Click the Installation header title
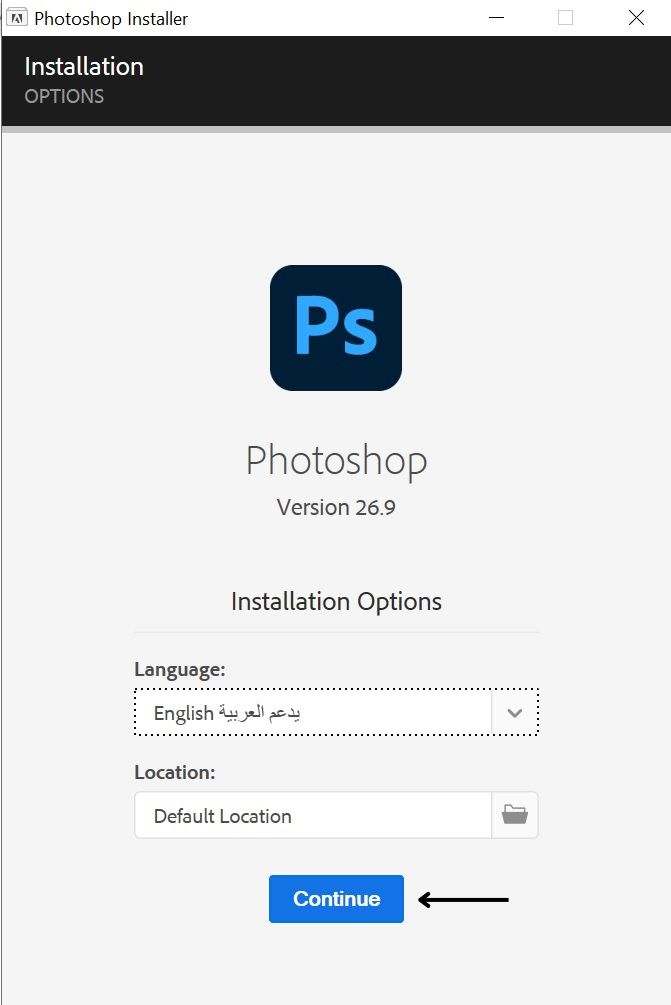 pos(84,67)
